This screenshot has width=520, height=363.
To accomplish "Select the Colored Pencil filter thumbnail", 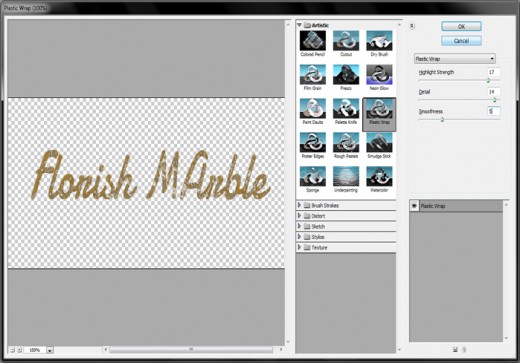I will pos(313,41).
